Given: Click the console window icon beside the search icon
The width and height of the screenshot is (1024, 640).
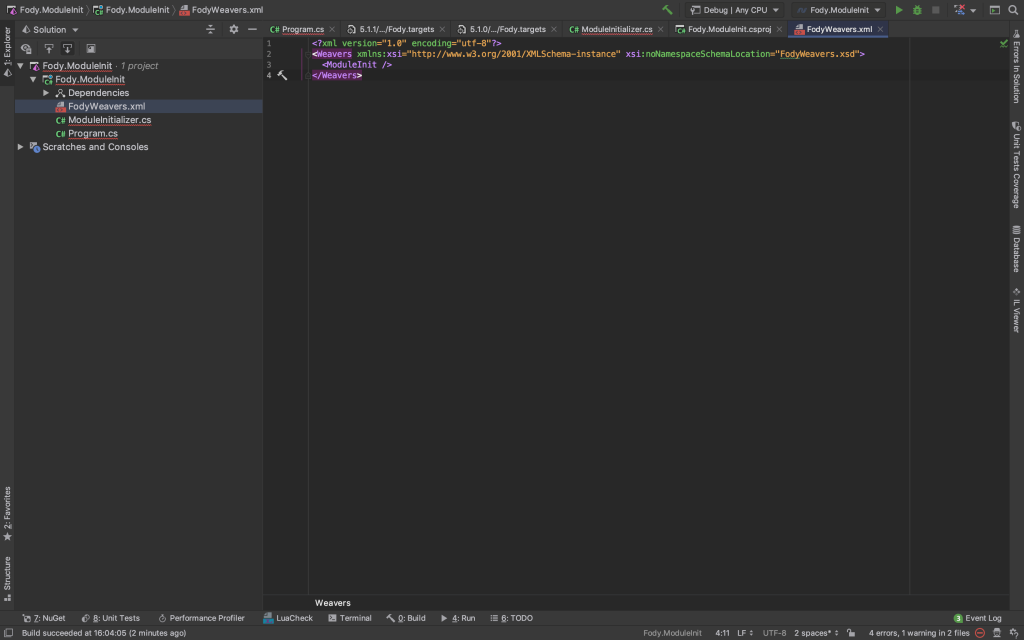Looking at the screenshot, I should point(995,10).
